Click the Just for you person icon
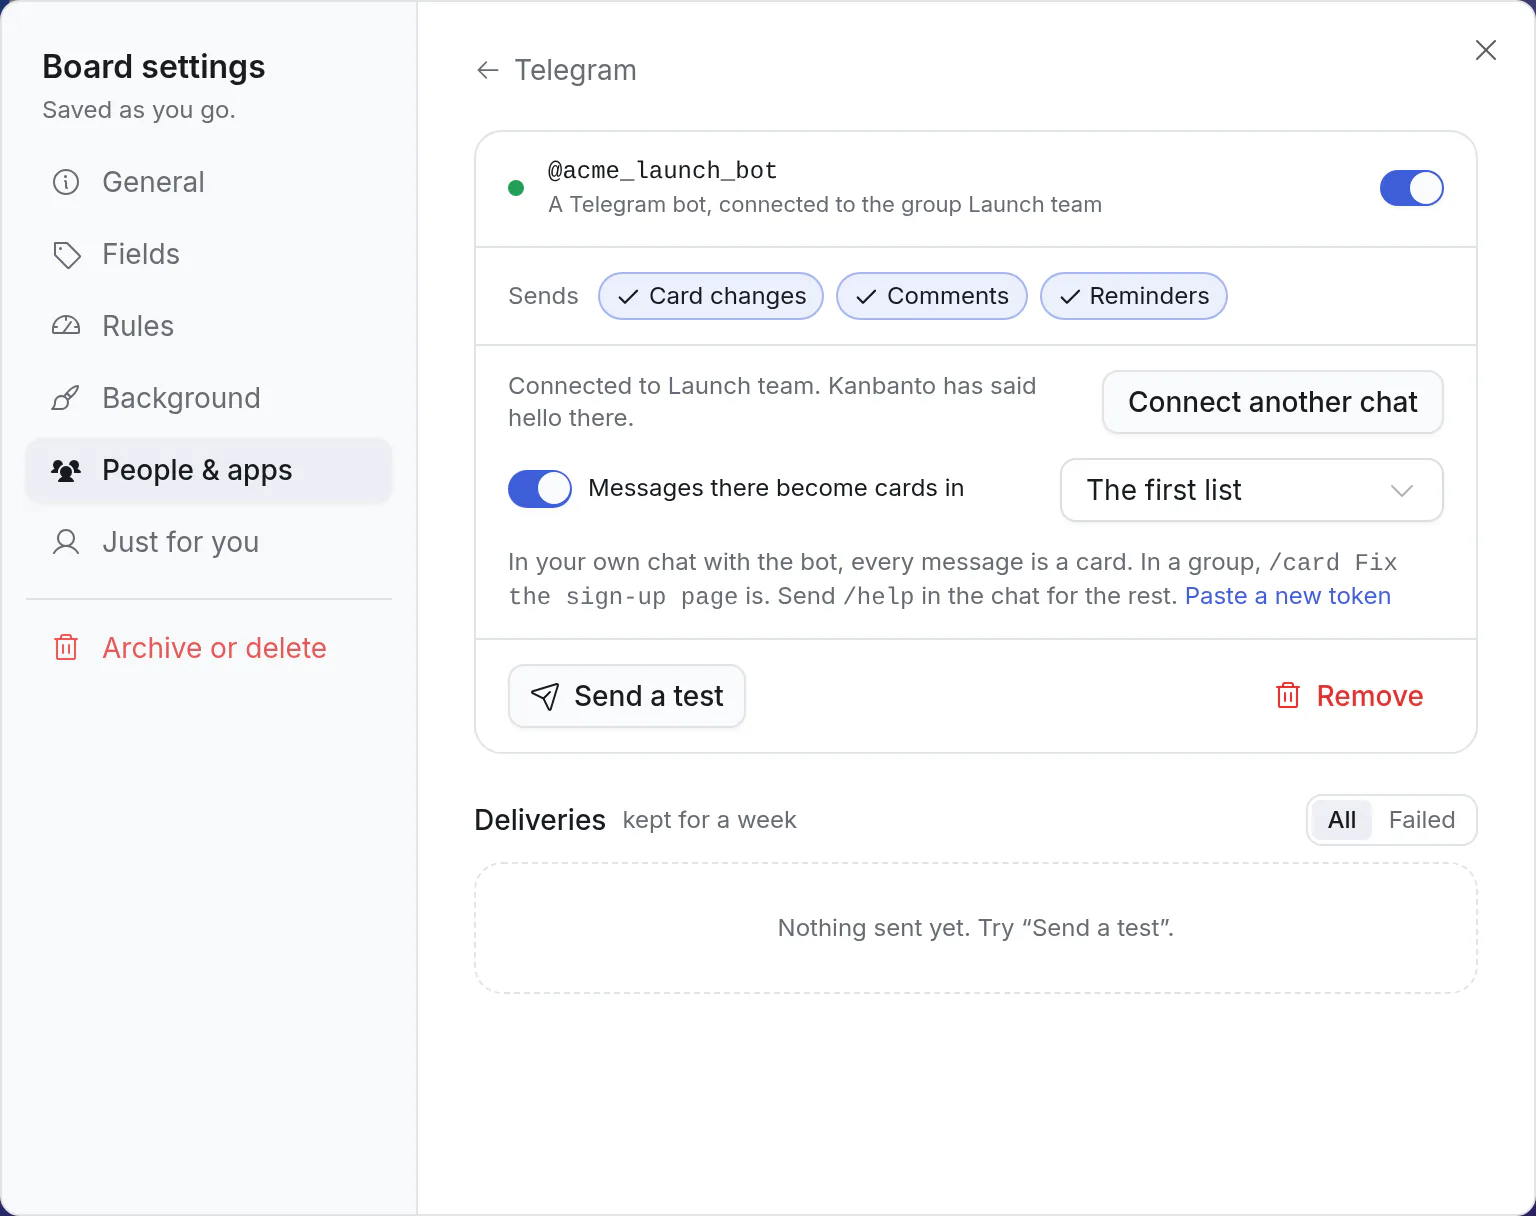1536x1216 pixels. tap(66, 542)
